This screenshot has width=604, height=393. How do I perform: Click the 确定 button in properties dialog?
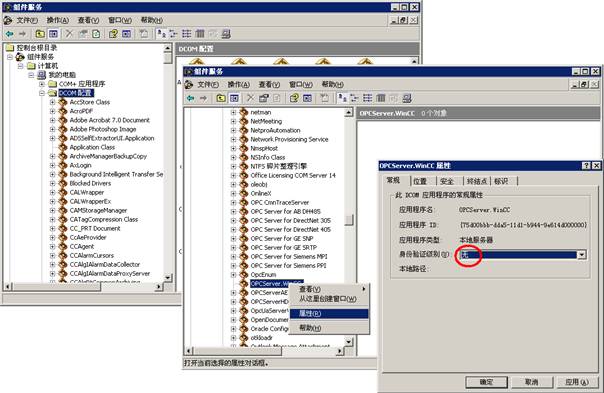pos(487,382)
